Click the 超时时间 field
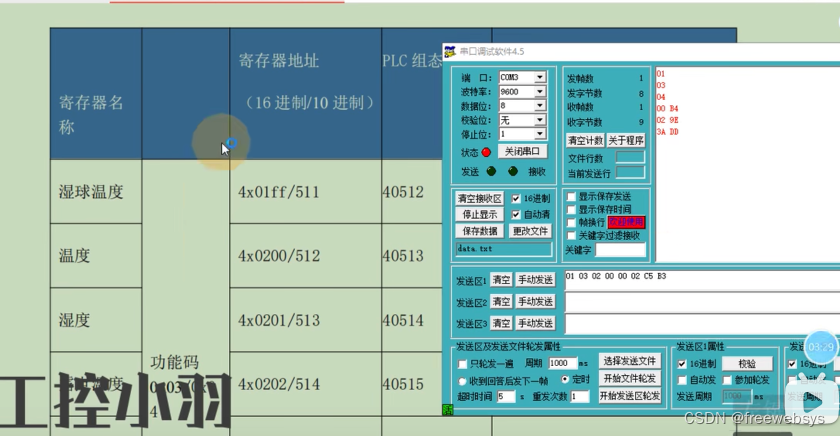 (x=506, y=397)
